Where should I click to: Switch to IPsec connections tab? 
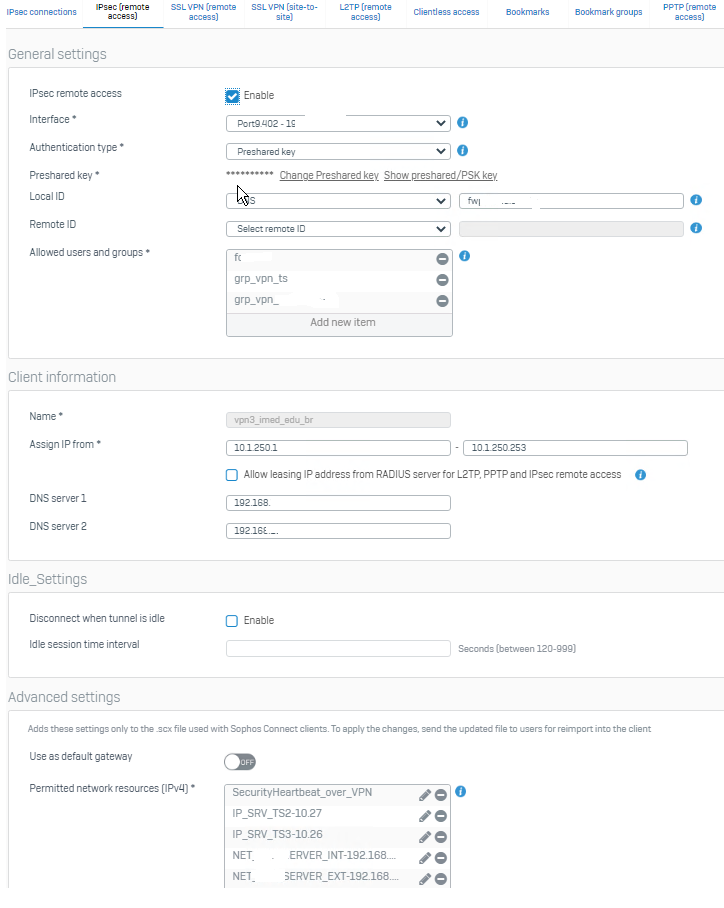pos(42,12)
